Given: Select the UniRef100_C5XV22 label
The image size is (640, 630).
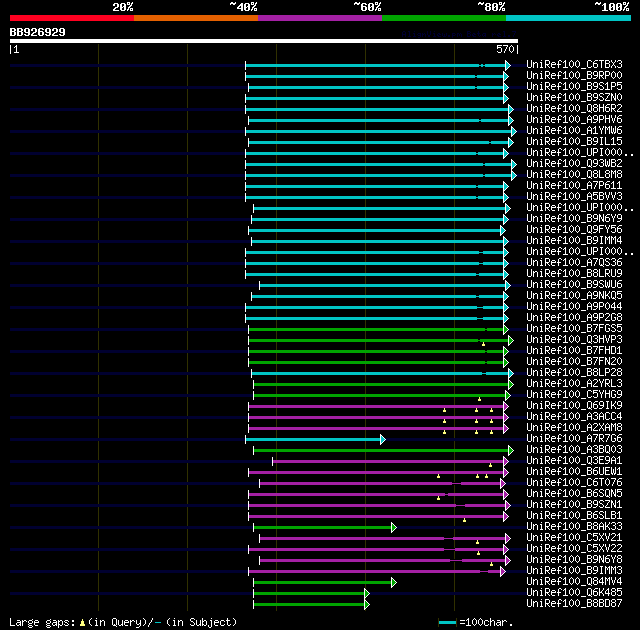Looking at the screenshot, I should 574,549.
